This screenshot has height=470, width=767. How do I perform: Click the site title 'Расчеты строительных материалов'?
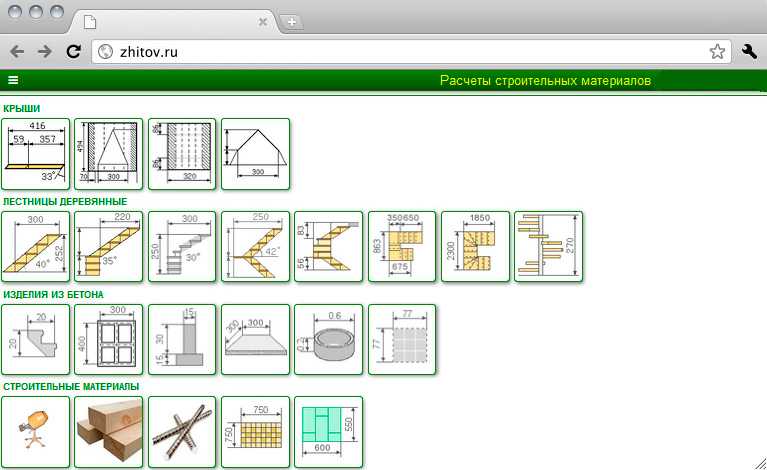[545, 81]
